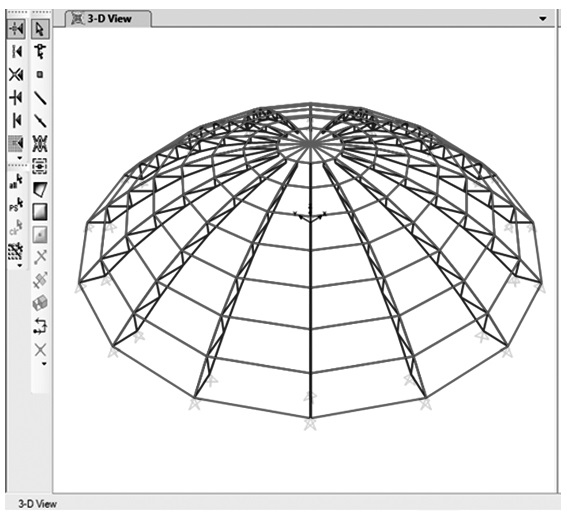The width and height of the screenshot is (567, 520).
Task: Toggle snap to intersections
Action: [x=16, y=75]
